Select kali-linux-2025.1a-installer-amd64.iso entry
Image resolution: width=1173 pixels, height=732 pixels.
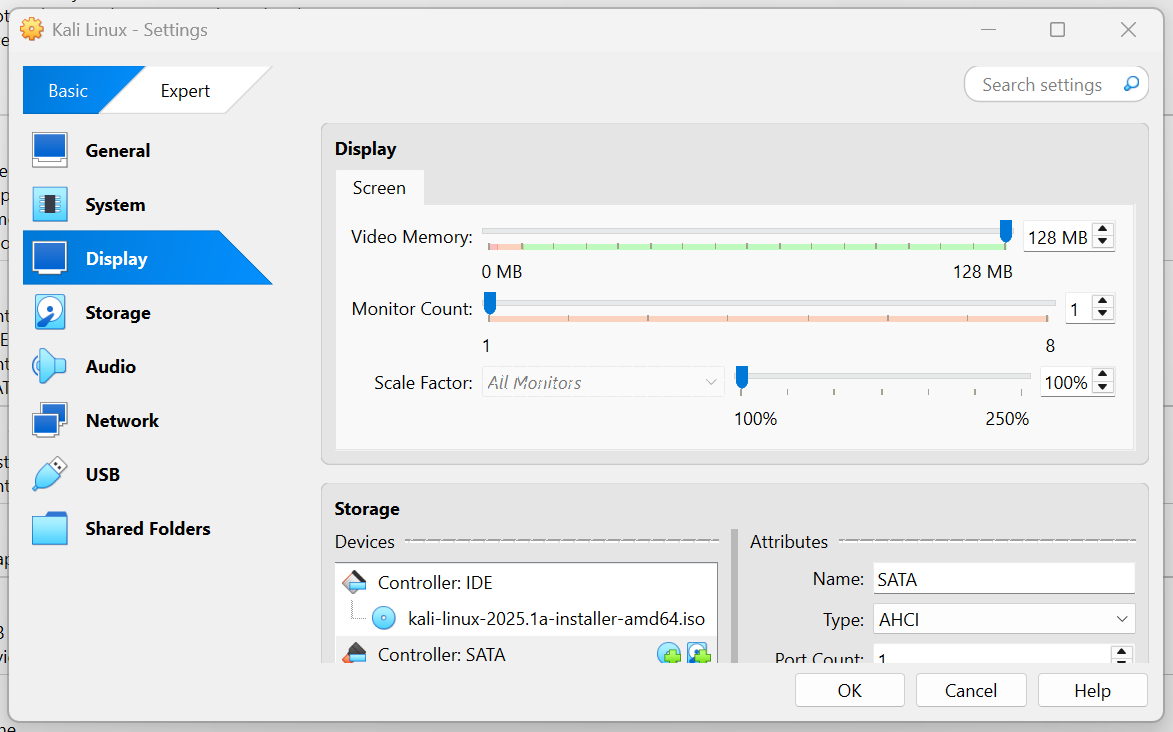point(526,618)
